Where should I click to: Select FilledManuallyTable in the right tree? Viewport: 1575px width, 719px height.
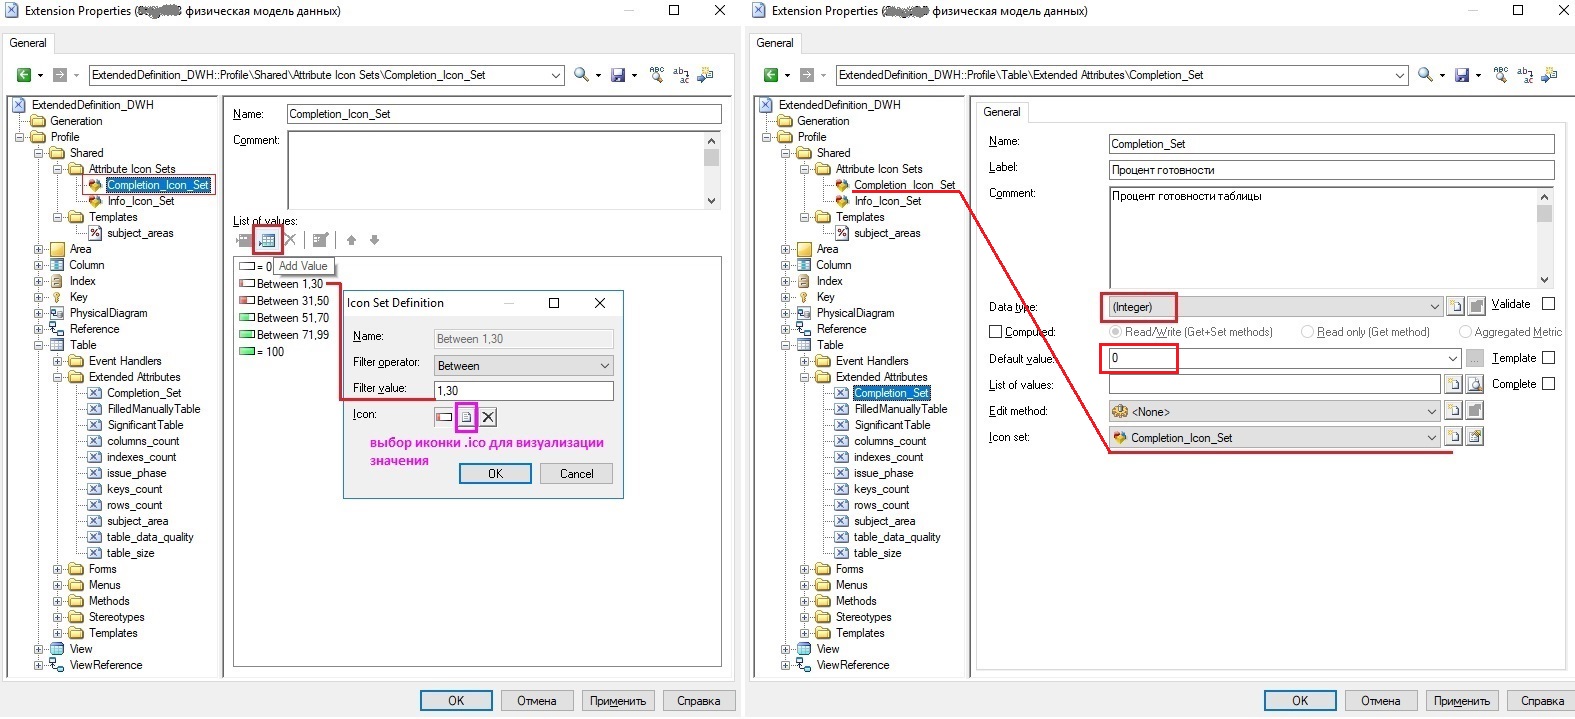coord(901,409)
